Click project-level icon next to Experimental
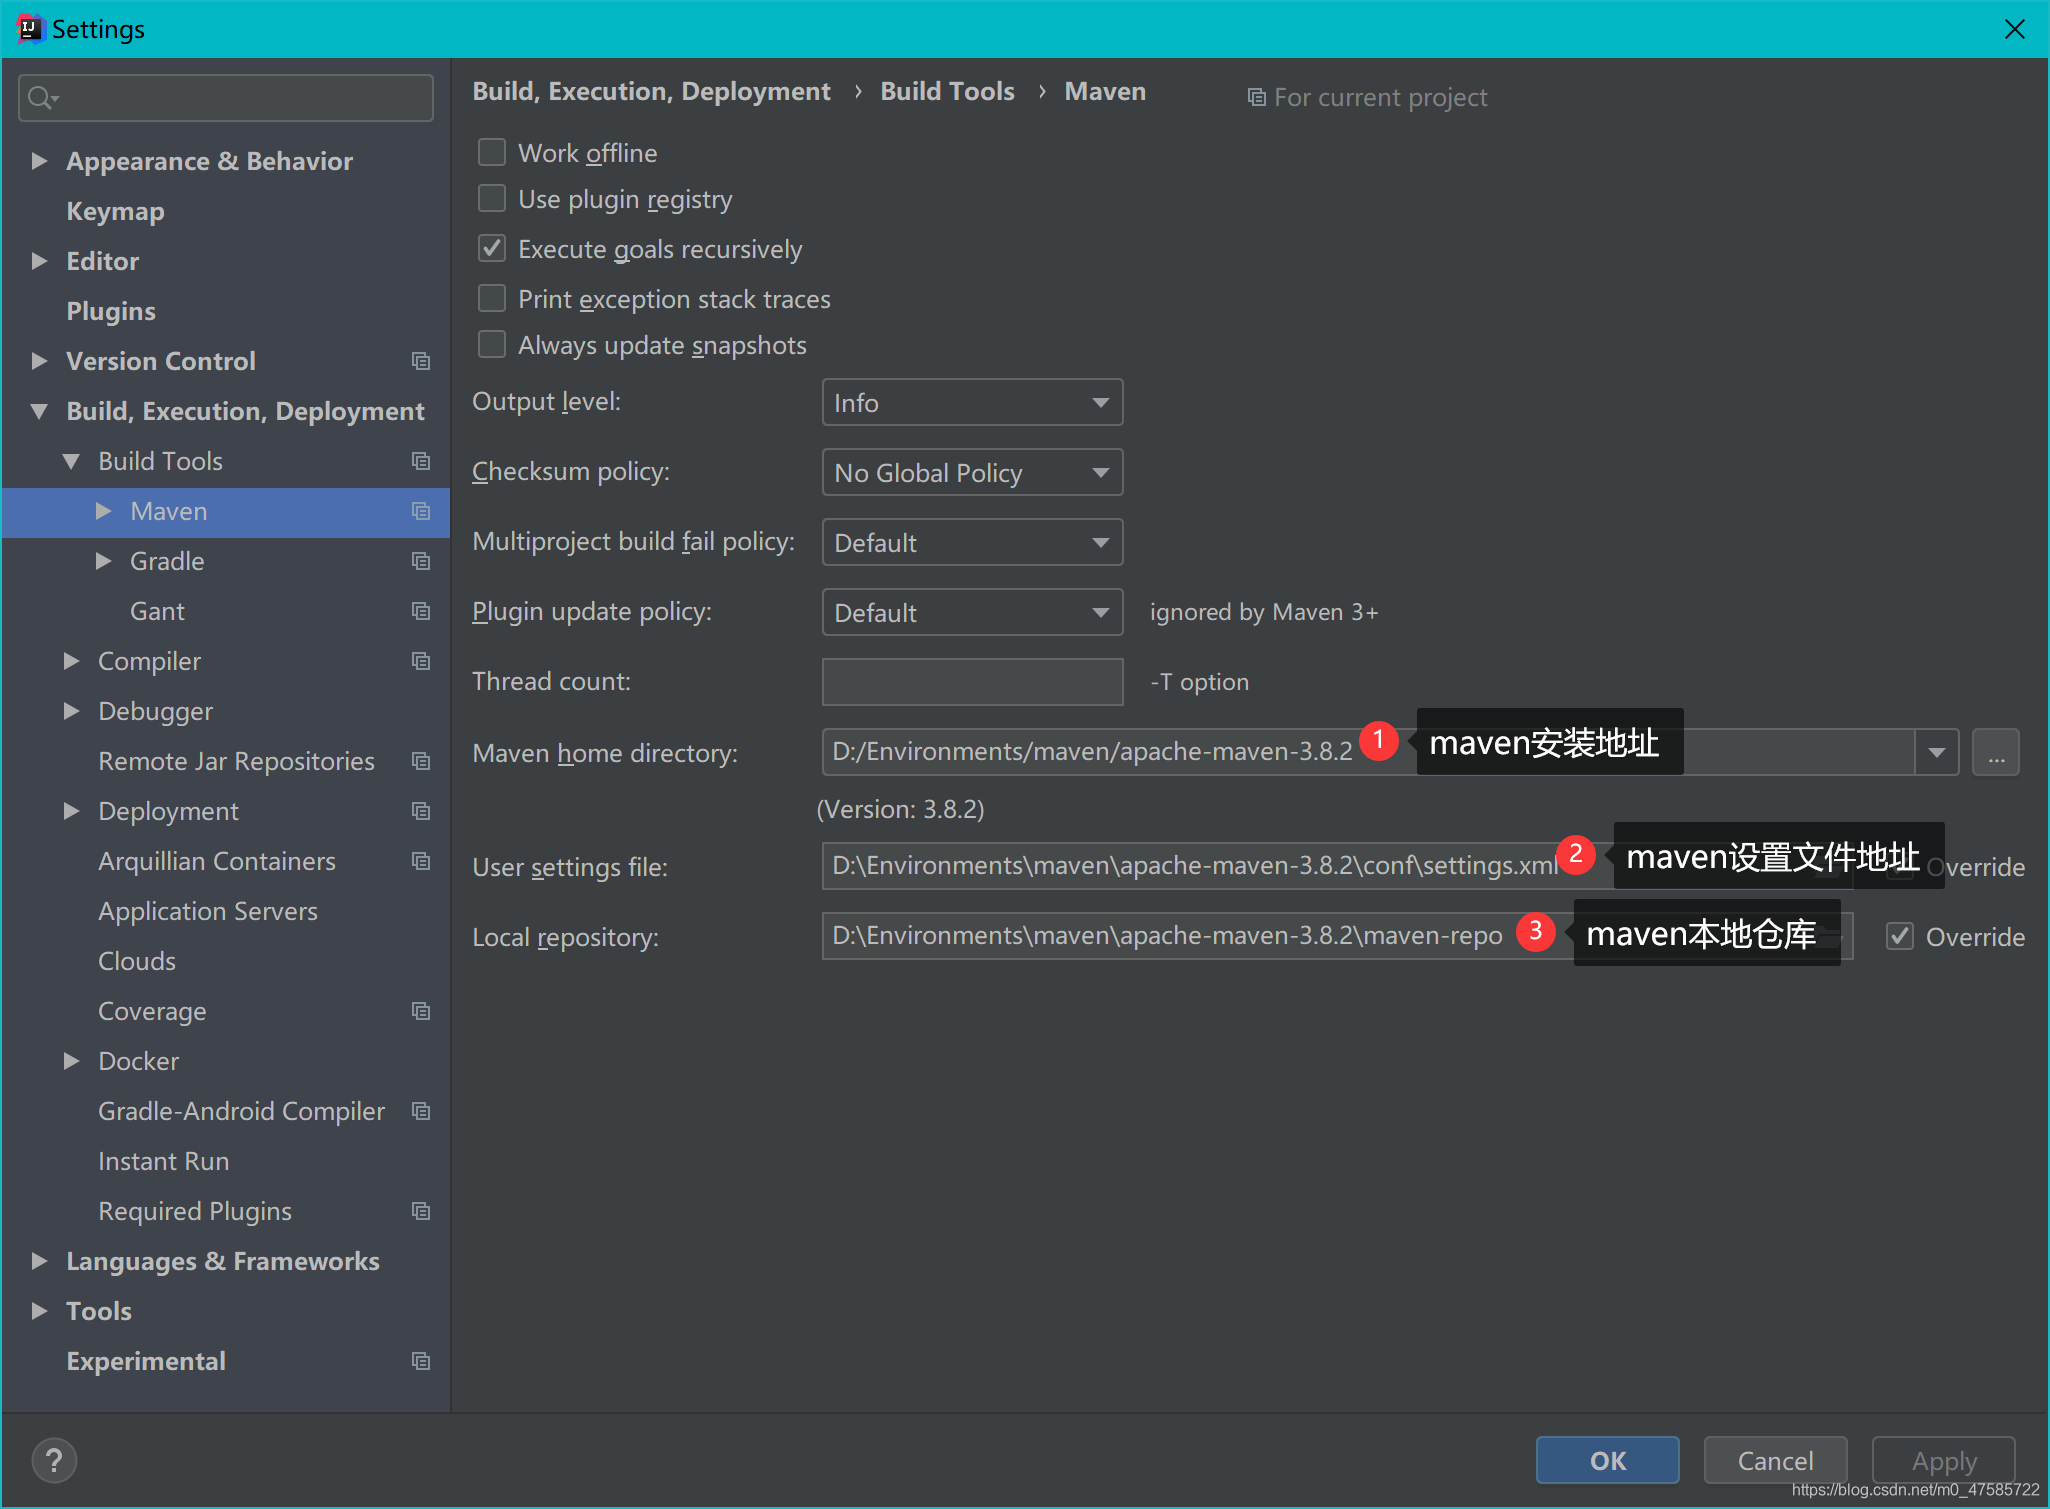The height and width of the screenshot is (1509, 2050). tap(421, 1361)
